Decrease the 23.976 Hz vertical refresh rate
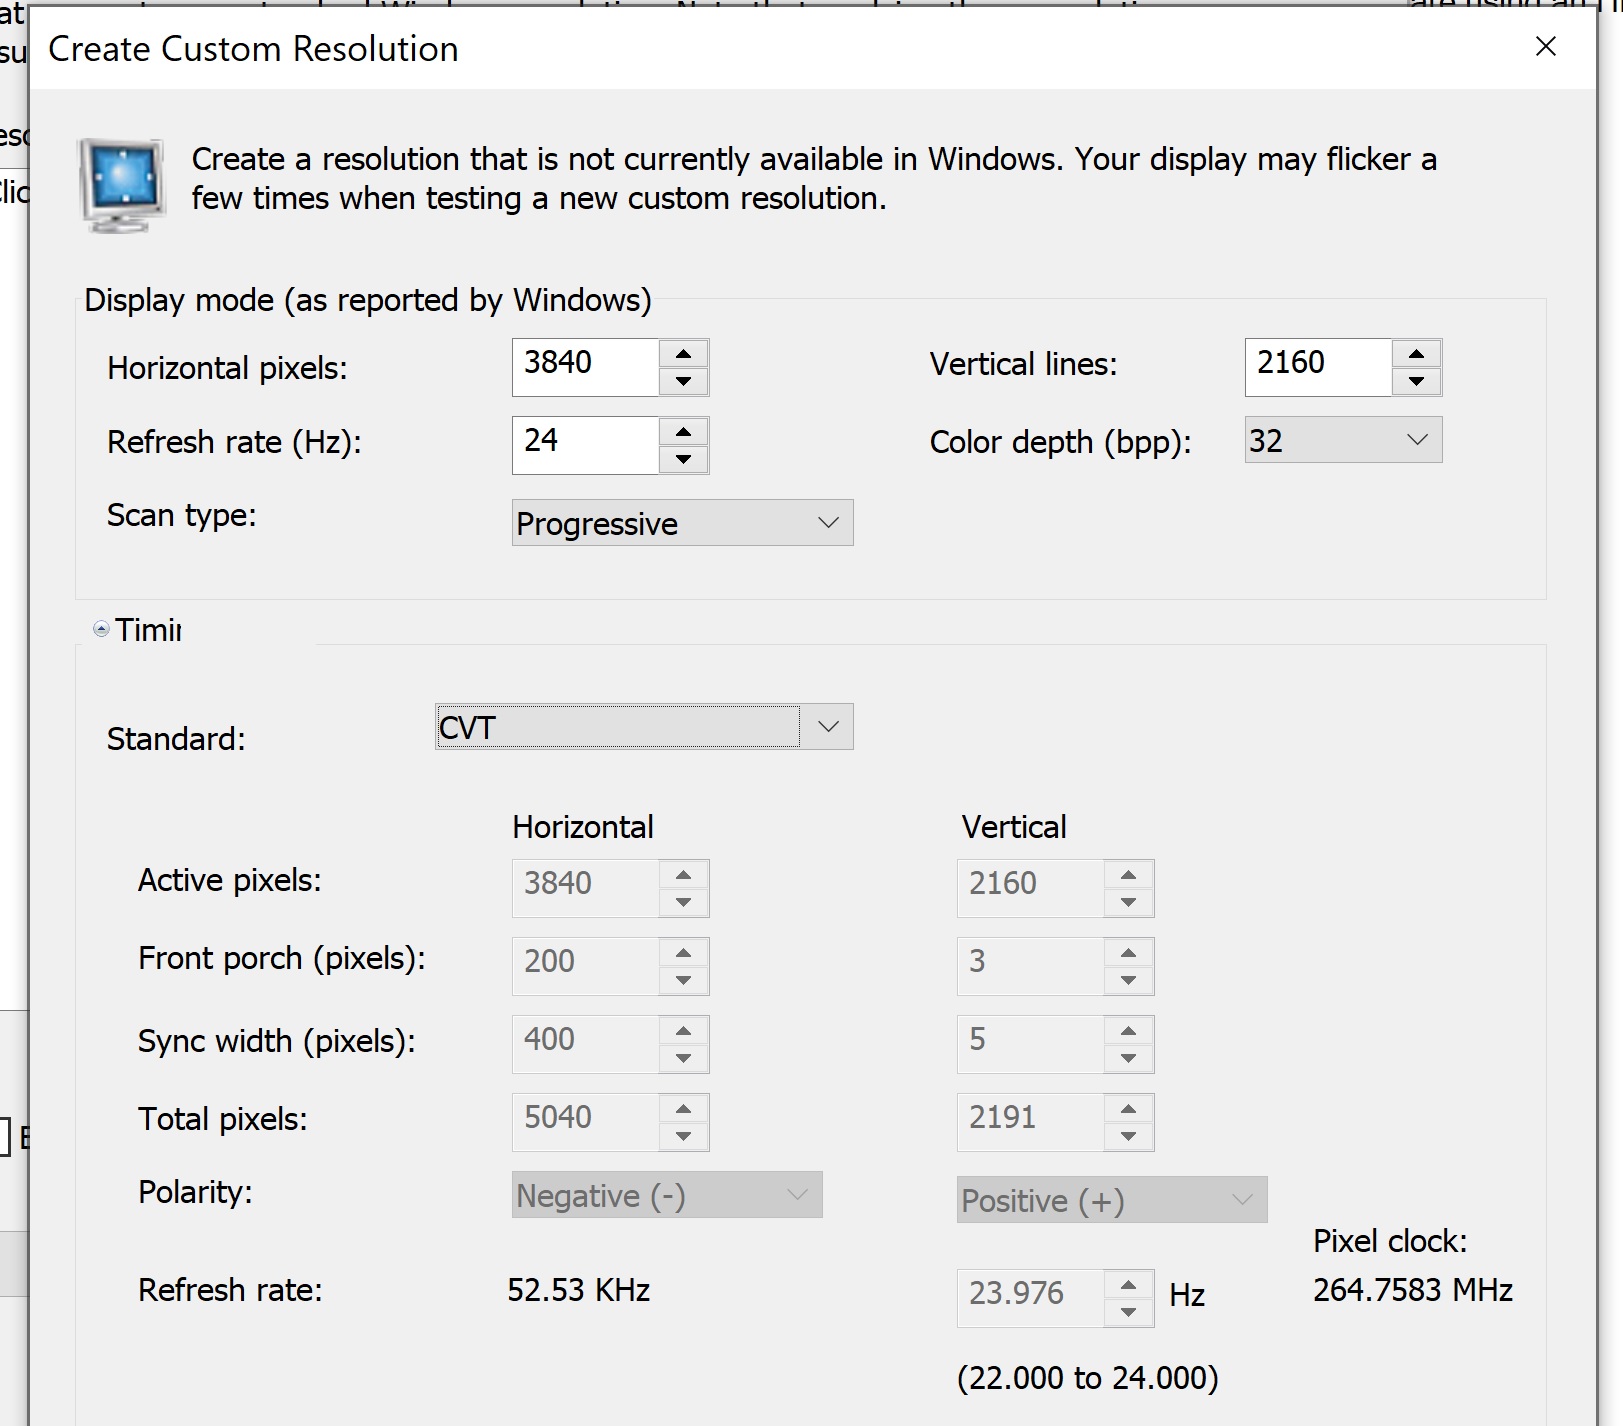The width and height of the screenshot is (1623, 1426). pyautogui.click(x=1128, y=1312)
